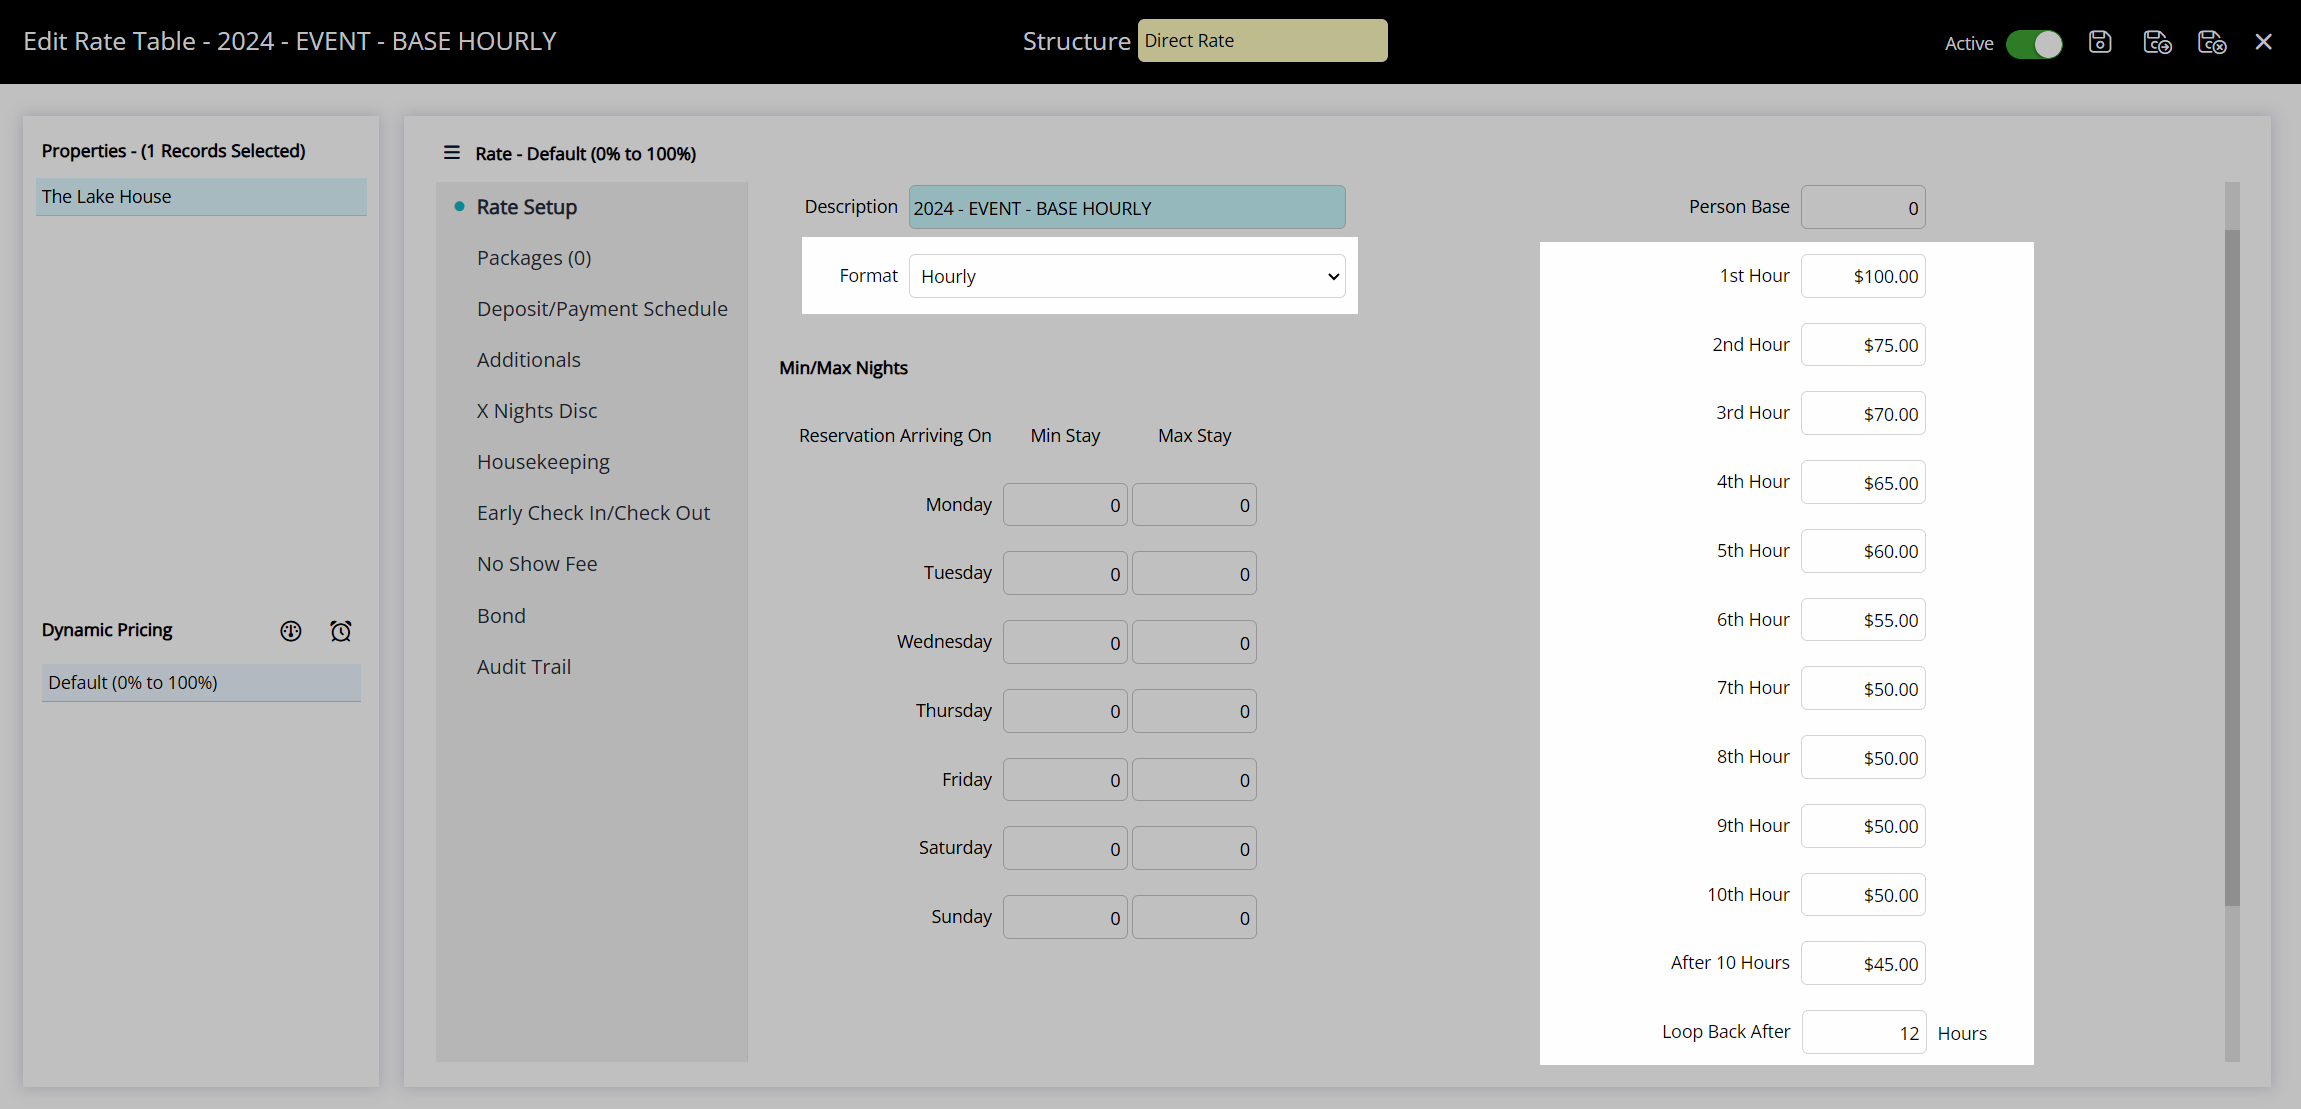Click Thursday Min Stay field
Image resolution: width=2301 pixels, height=1109 pixels.
(x=1065, y=711)
